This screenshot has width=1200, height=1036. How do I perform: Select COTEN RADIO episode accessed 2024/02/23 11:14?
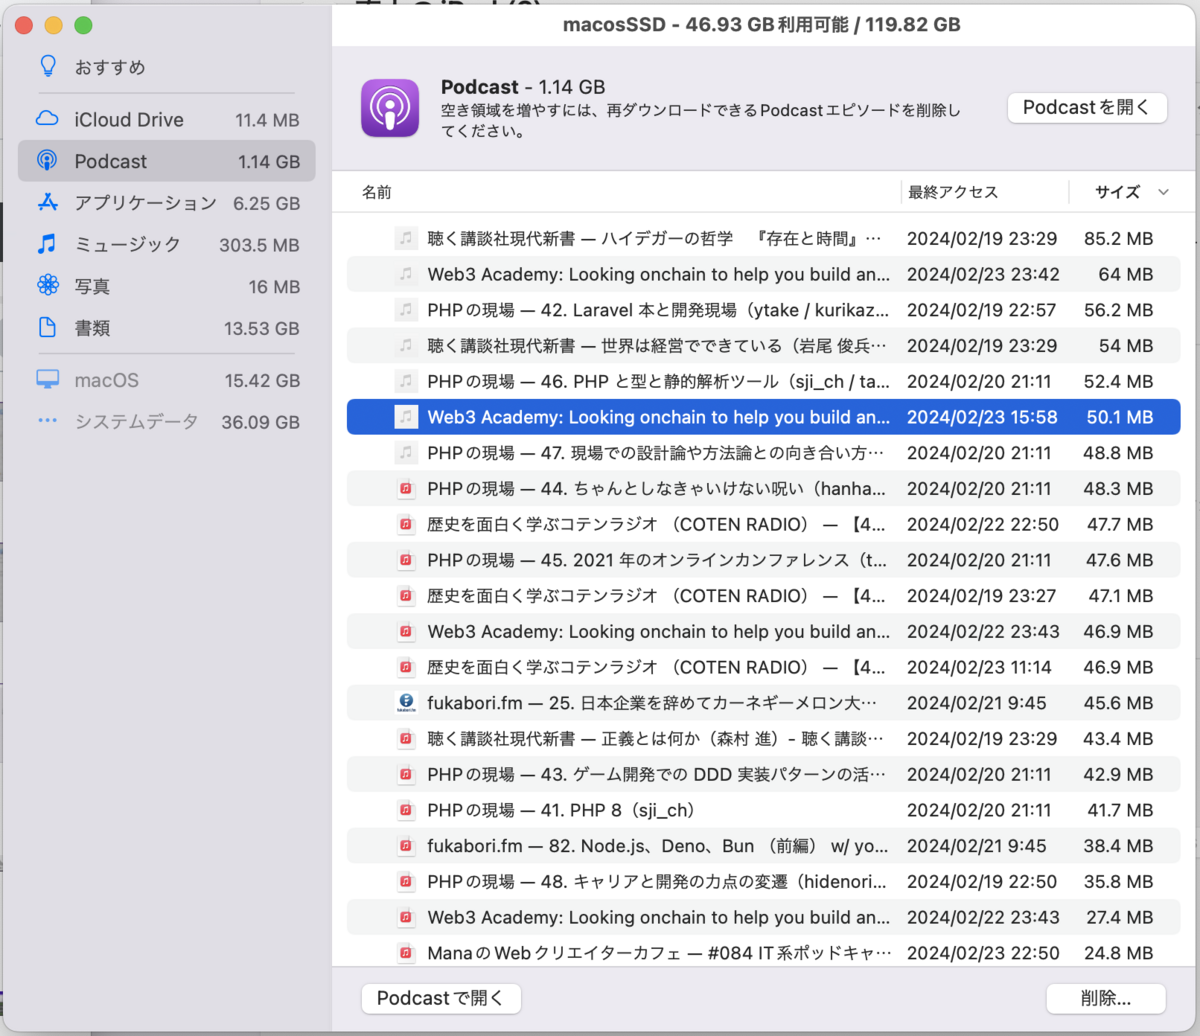point(763,667)
